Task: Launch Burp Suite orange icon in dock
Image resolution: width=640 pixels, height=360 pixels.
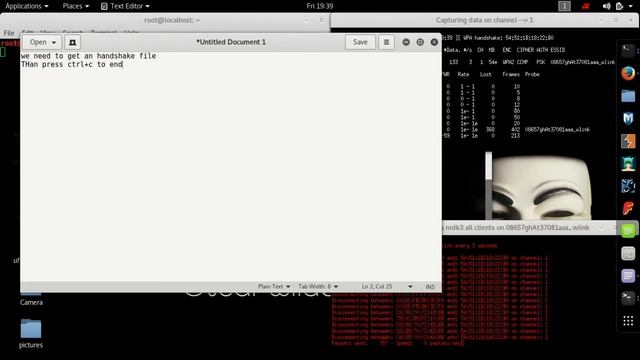Action: 628,141
